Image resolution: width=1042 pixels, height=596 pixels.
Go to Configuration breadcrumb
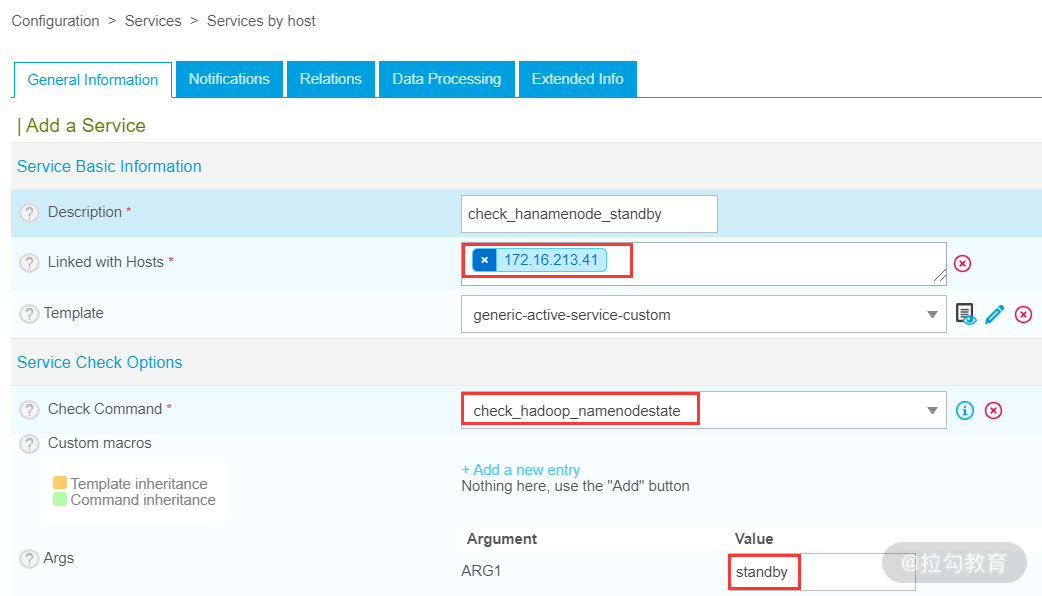pyautogui.click(x=55, y=21)
